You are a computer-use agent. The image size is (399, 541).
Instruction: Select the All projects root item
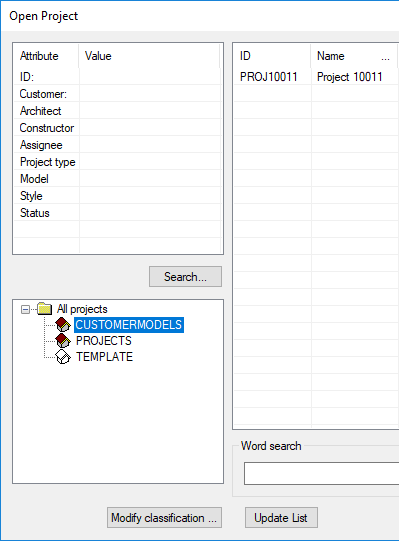pos(82,309)
